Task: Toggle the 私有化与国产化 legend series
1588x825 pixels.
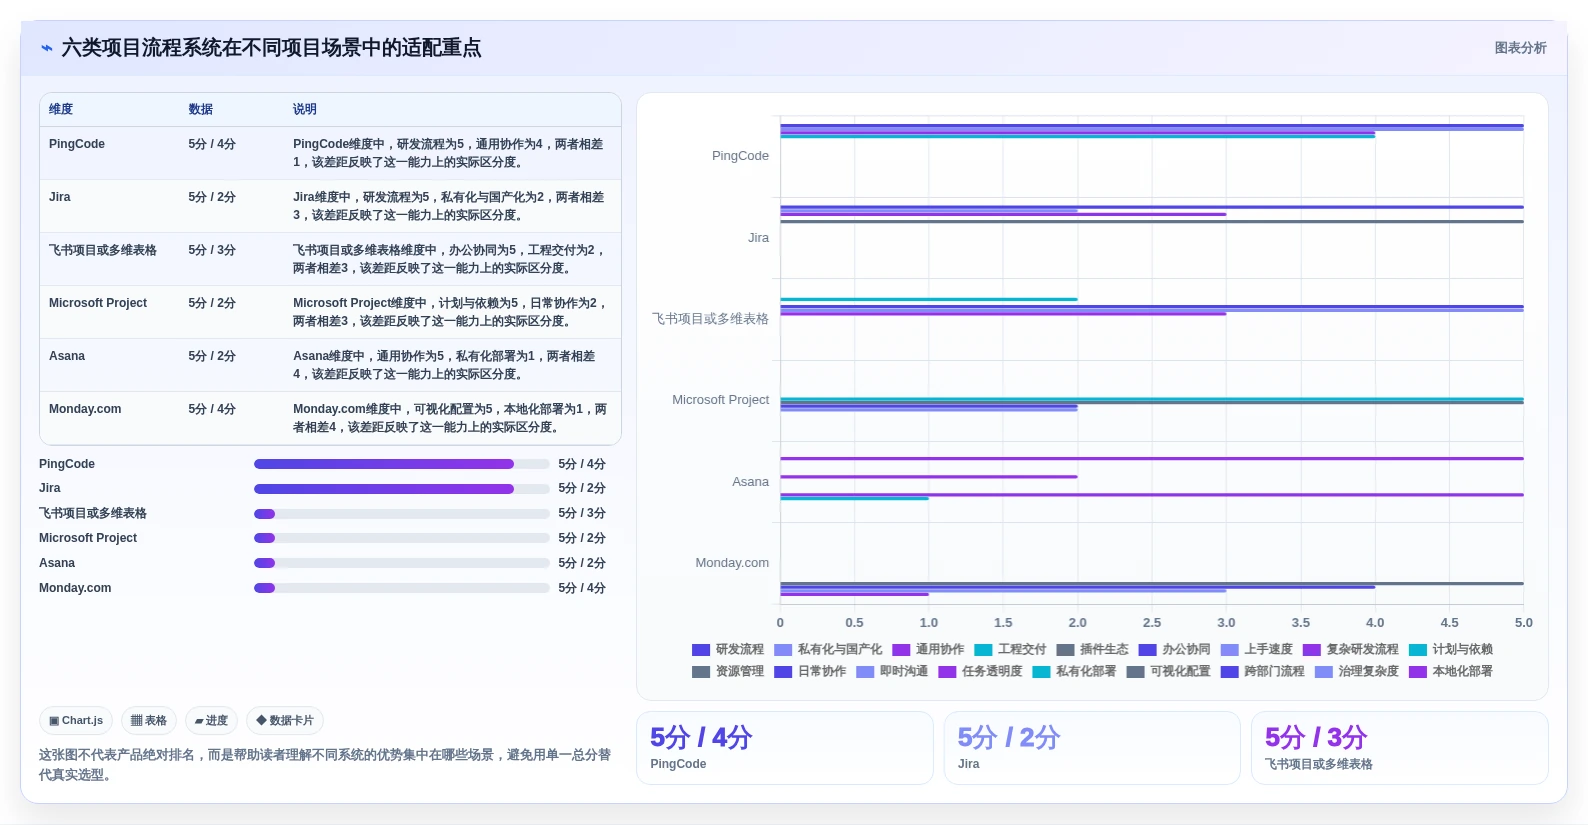Action: (x=828, y=649)
